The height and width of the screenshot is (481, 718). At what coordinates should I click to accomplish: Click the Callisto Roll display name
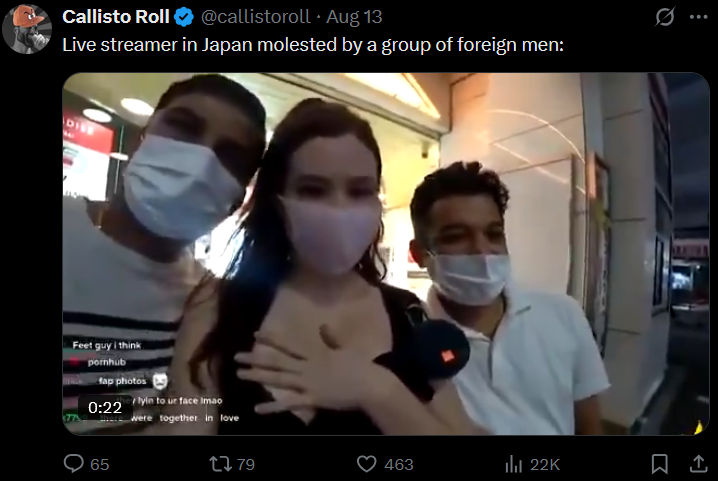click(x=116, y=17)
